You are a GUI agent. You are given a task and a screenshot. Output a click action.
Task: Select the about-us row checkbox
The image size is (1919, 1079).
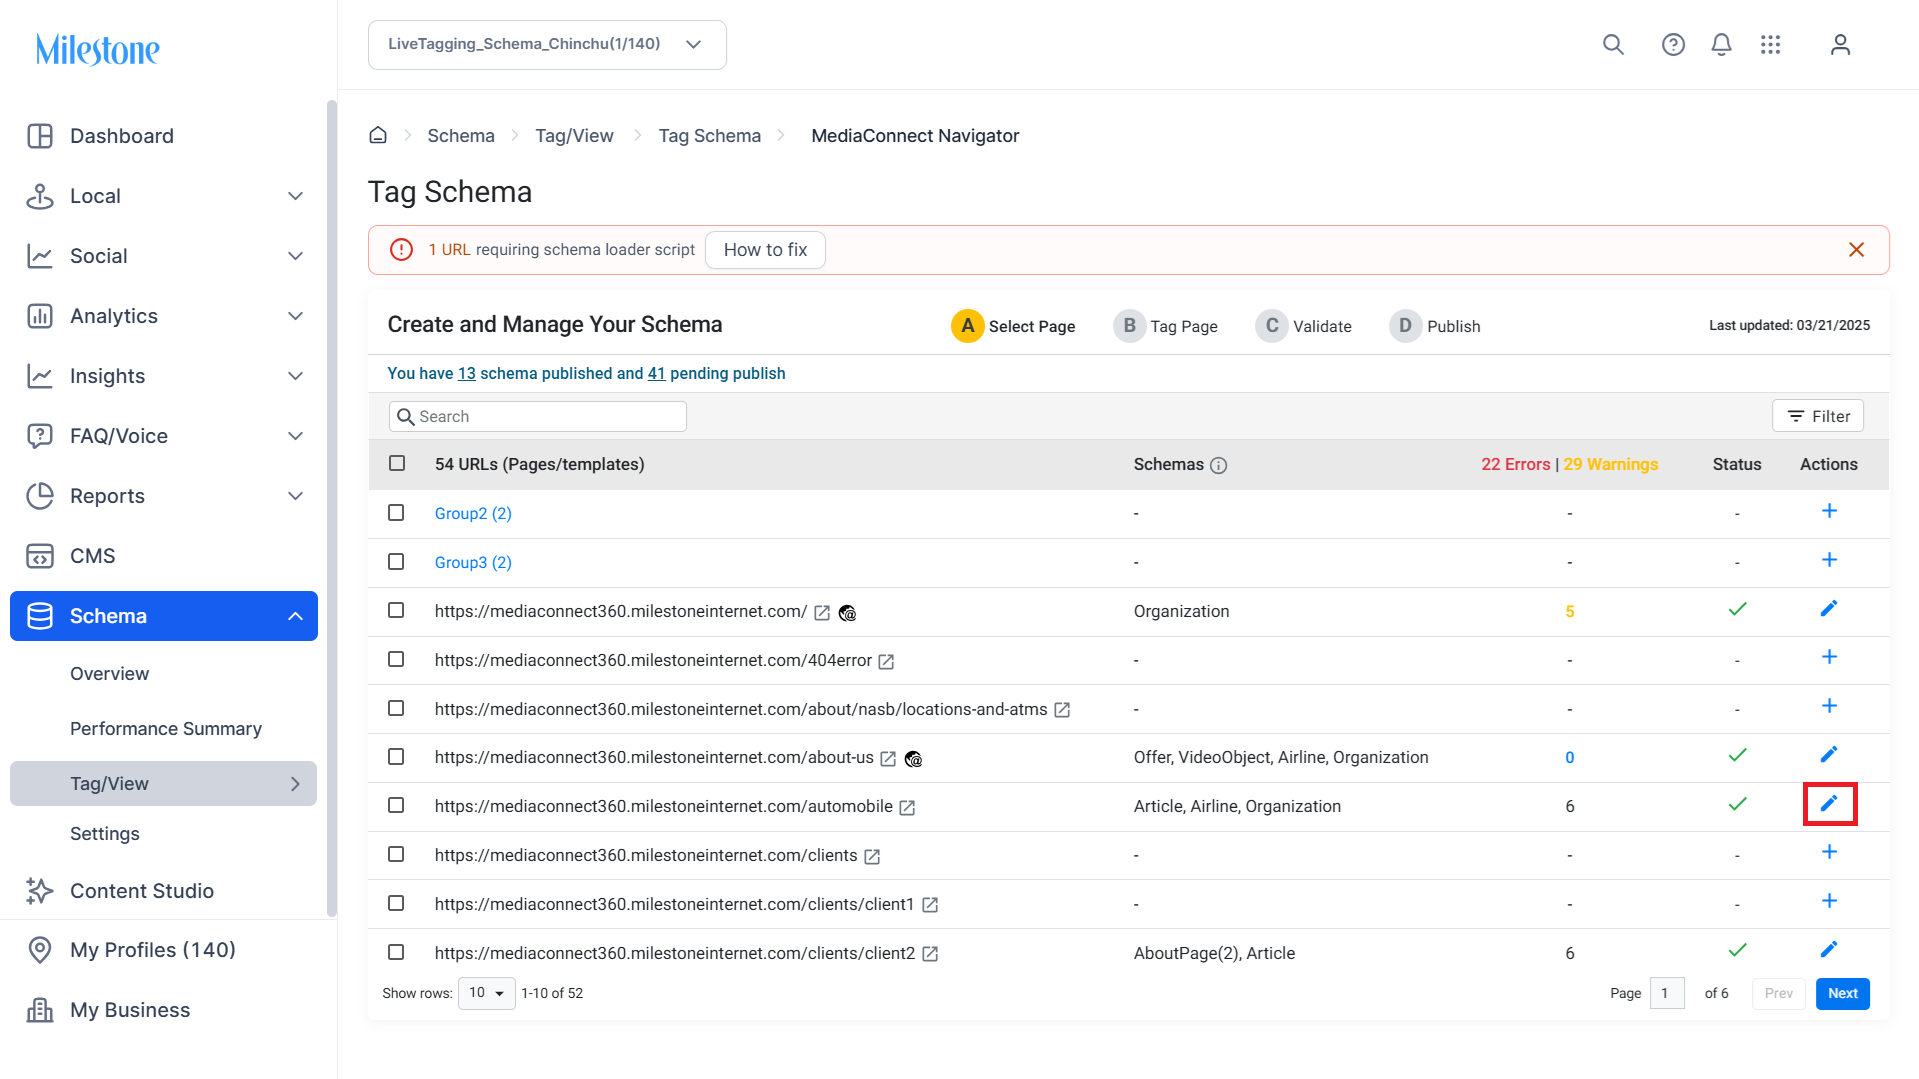click(x=396, y=757)
